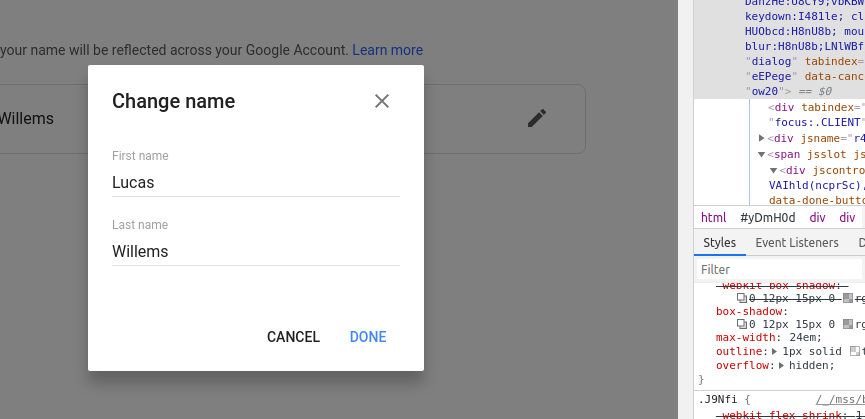The width and height of the screenshot is (865, 419).
Task: Collapse the span jsslot node
Action: pyautogui.click(x=762, y=154)
